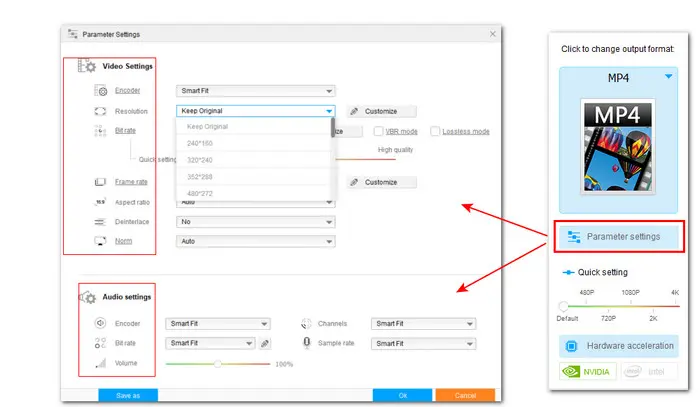Expand the Deinterlace dropdown
The image size is (700, 407).
click(255, 222)
